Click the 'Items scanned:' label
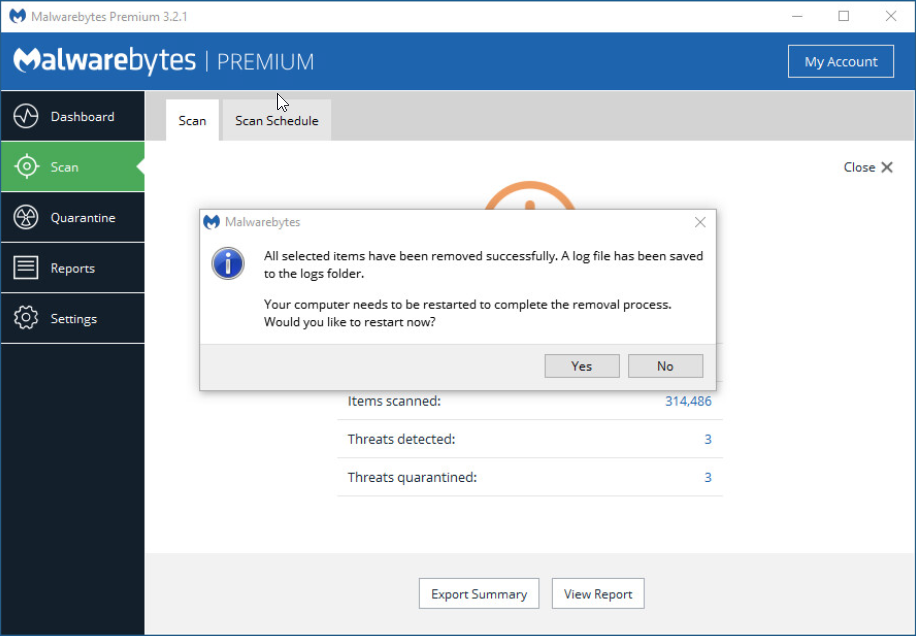 tap(394, 401)
